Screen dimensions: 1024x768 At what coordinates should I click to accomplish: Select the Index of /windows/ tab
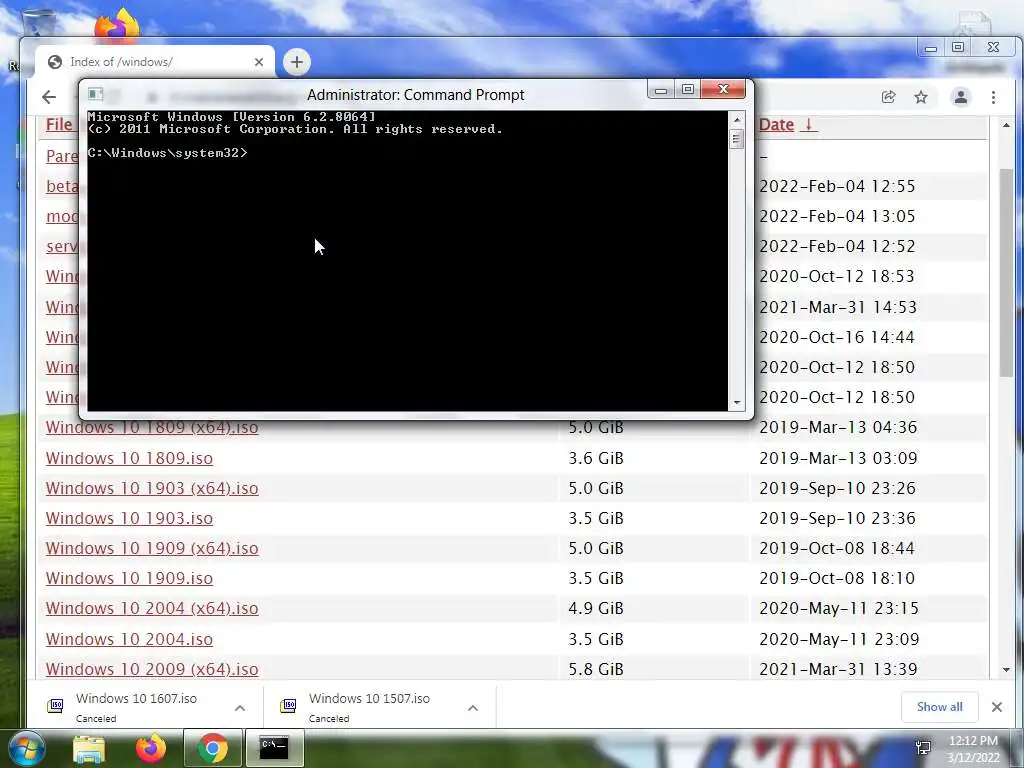click(x=155, y=62)
